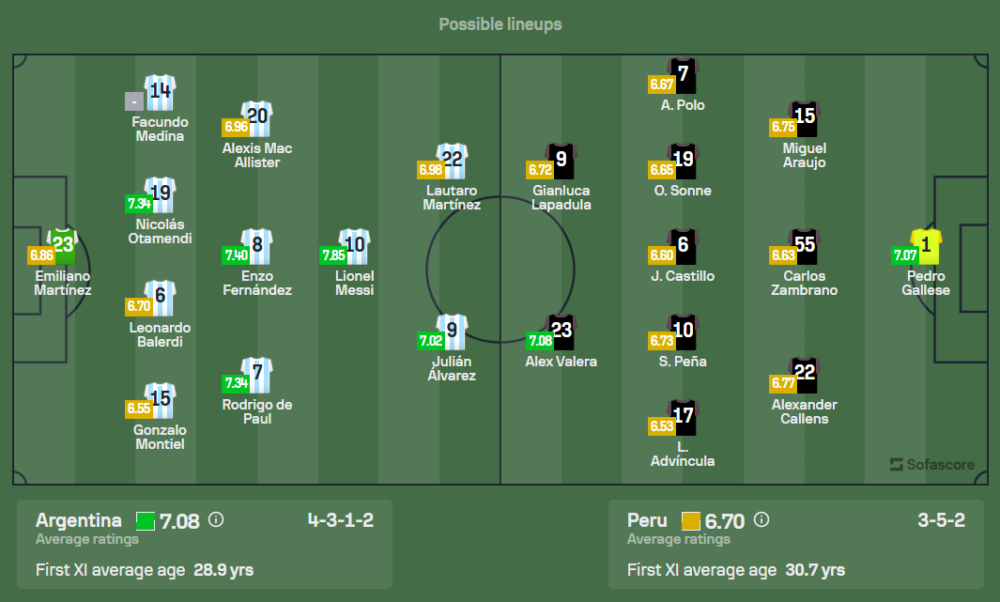The image size is (1000, 602).
Task: Click info icon beside Peru's 6.70 rating
Action: 761,520
